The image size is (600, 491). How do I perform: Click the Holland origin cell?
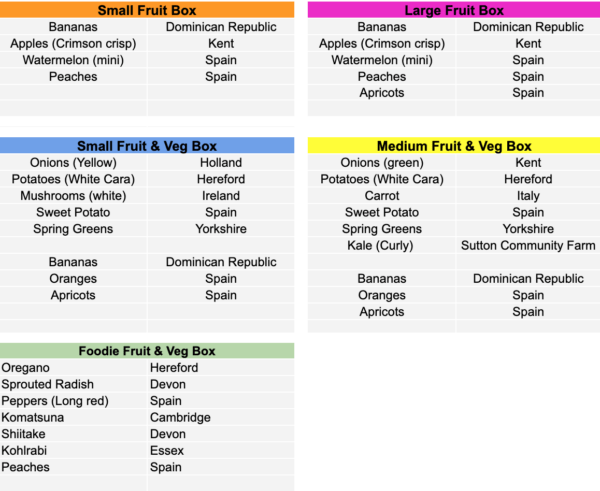(x=221, y=163)
